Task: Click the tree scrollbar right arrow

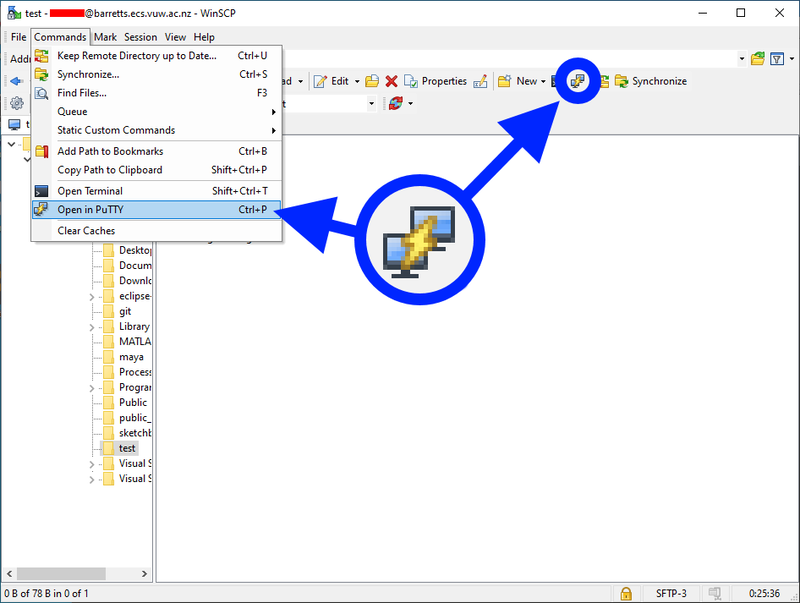Action: pos(145,573)
